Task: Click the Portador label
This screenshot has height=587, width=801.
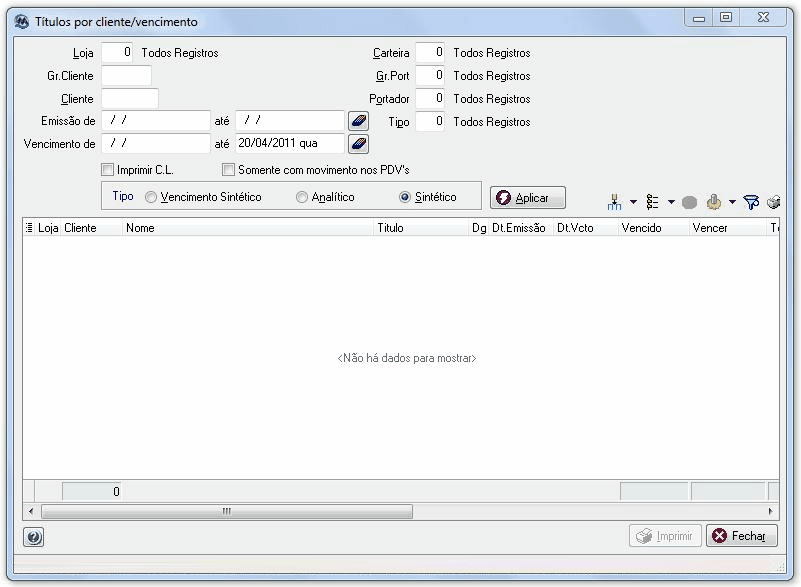Action: click(x=389, y=99)
